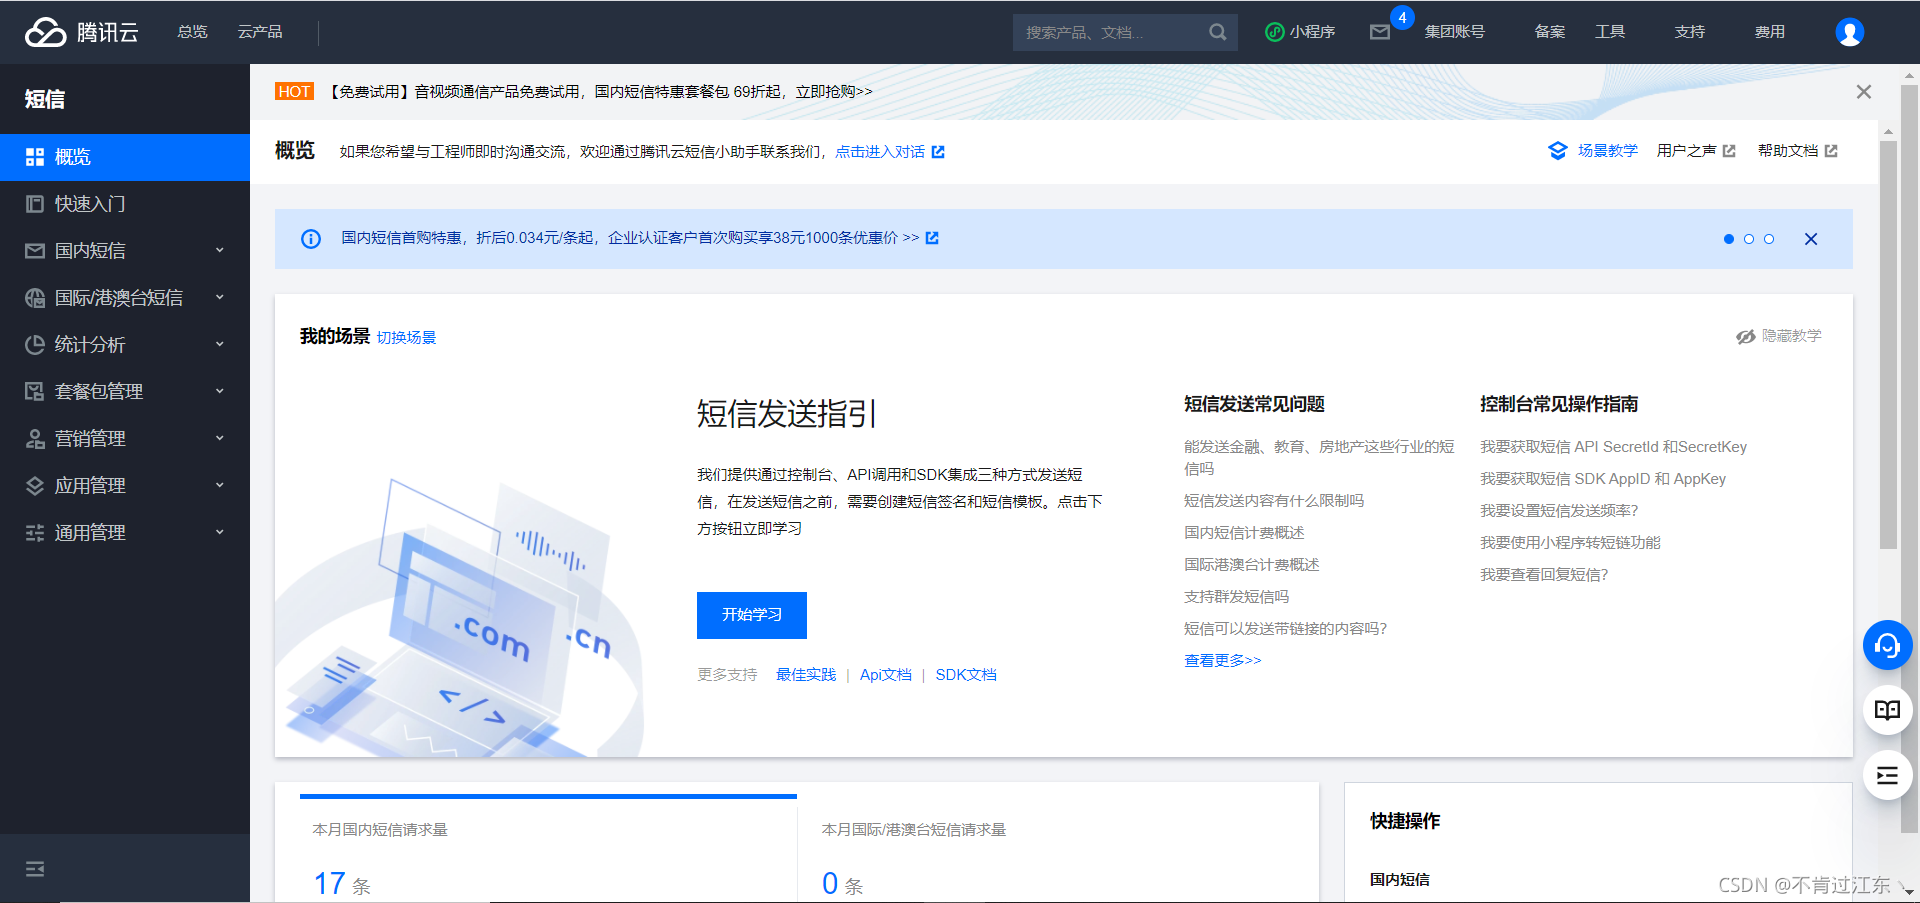This screenshot has width=1920, height=903.
Task: Click the 开始学习 button
Action: [x=752, y=615]
